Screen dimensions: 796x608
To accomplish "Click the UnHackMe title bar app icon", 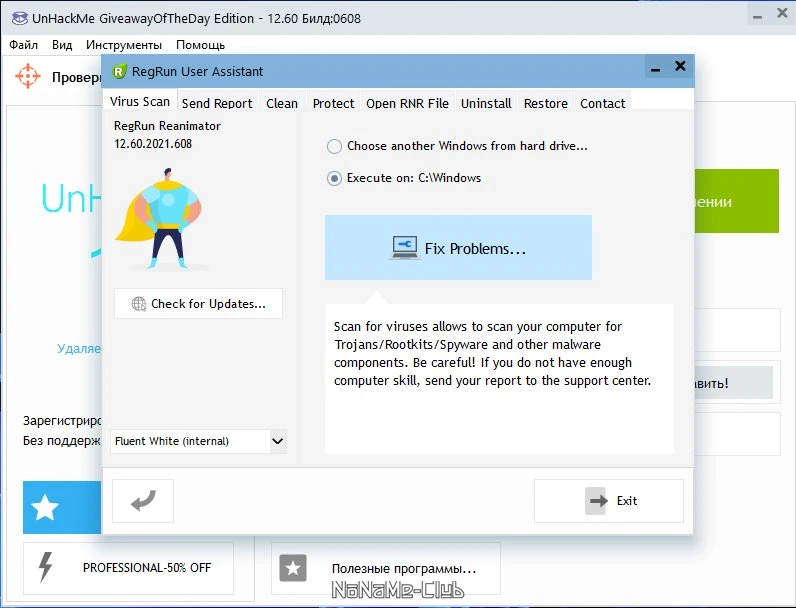I will [20, 19].
